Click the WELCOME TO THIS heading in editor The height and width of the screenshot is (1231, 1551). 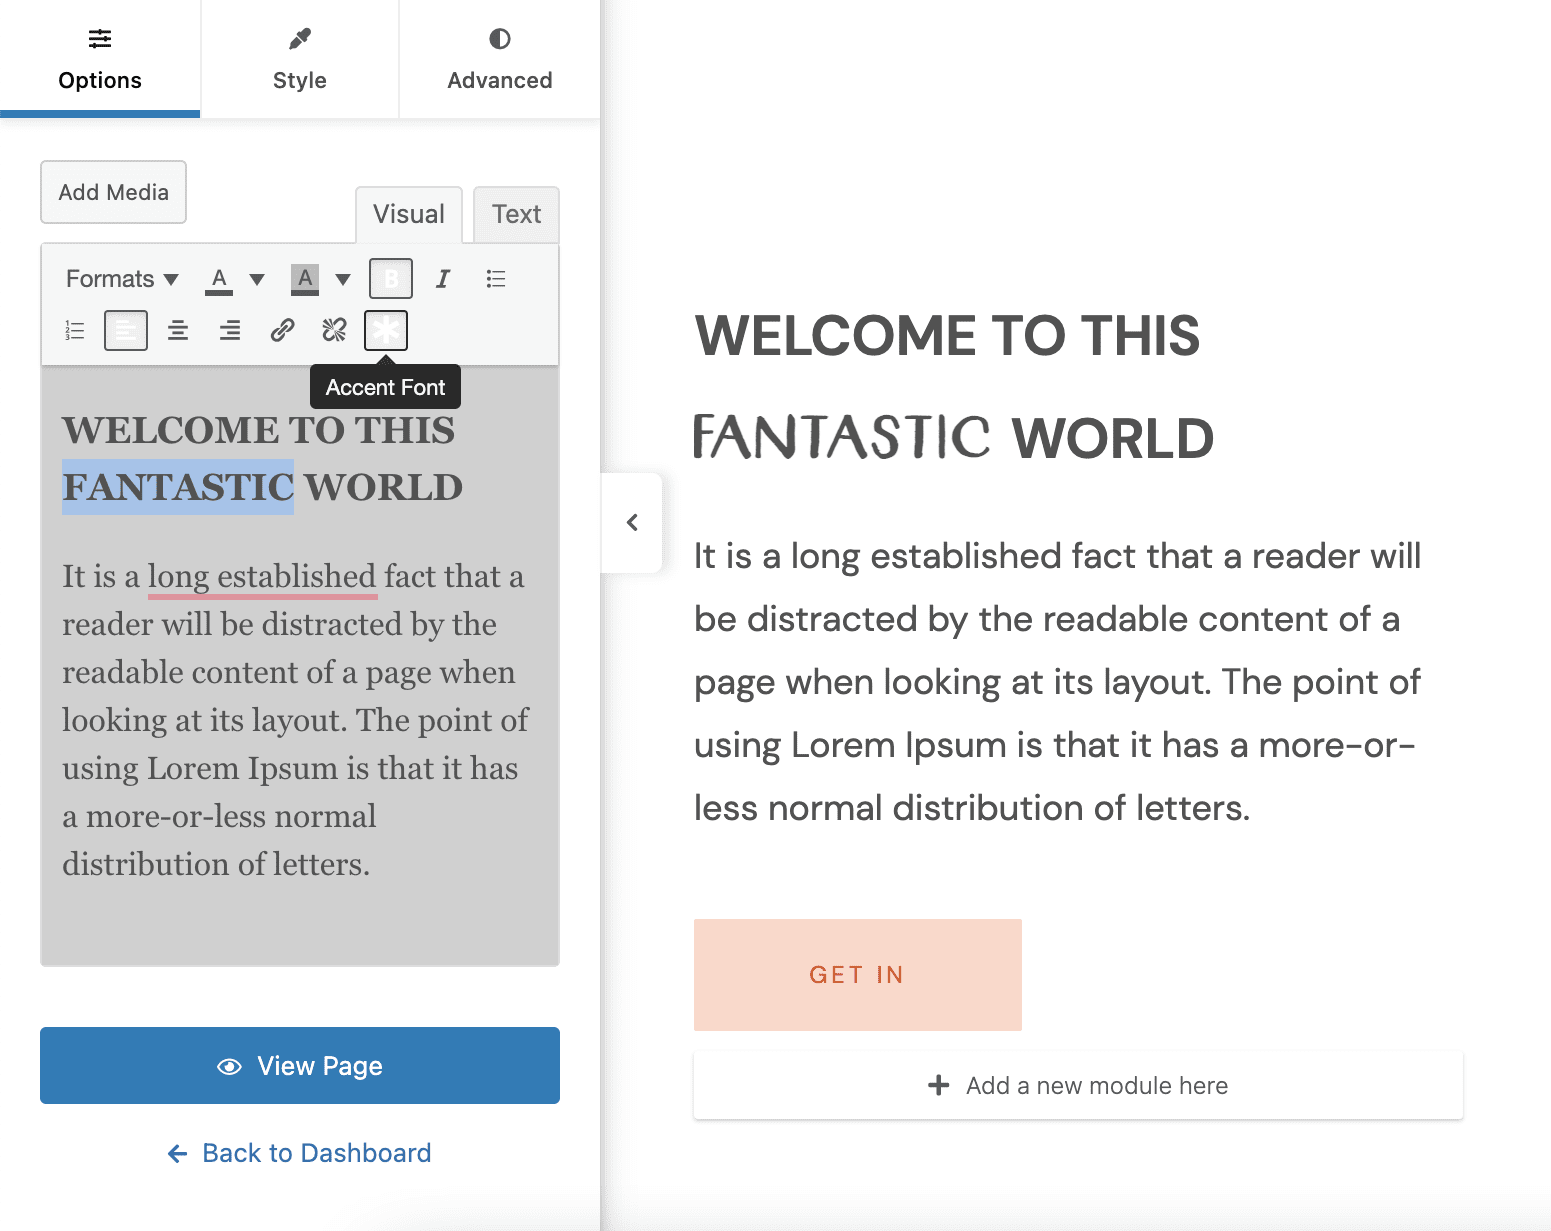coord(258,430)
